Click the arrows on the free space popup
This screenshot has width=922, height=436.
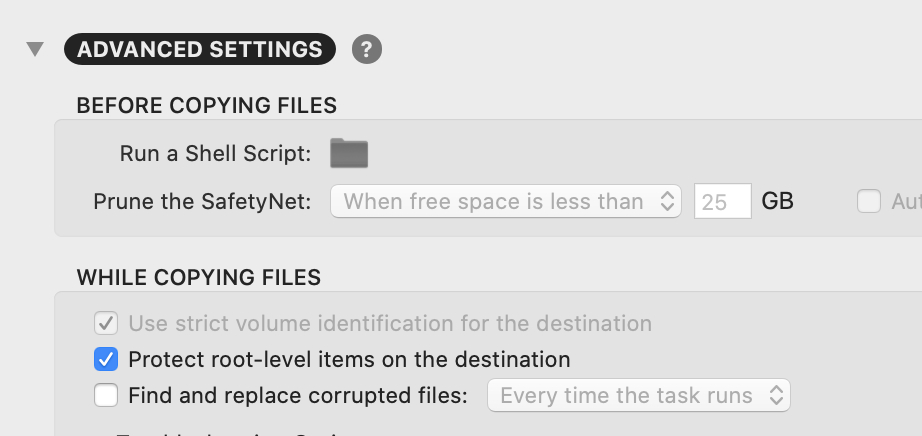(667, 201)
